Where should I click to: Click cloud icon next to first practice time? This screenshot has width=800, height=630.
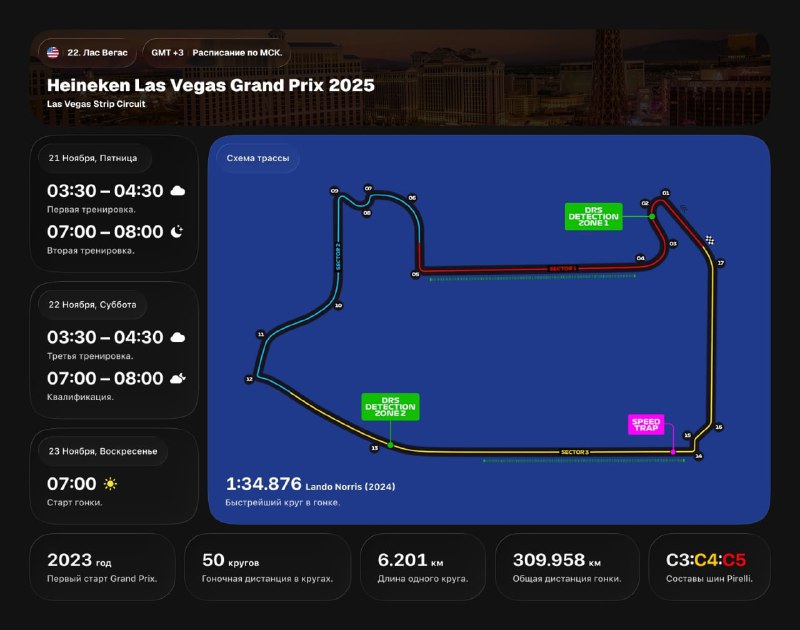pyautogui.click(x=178, y=191)
